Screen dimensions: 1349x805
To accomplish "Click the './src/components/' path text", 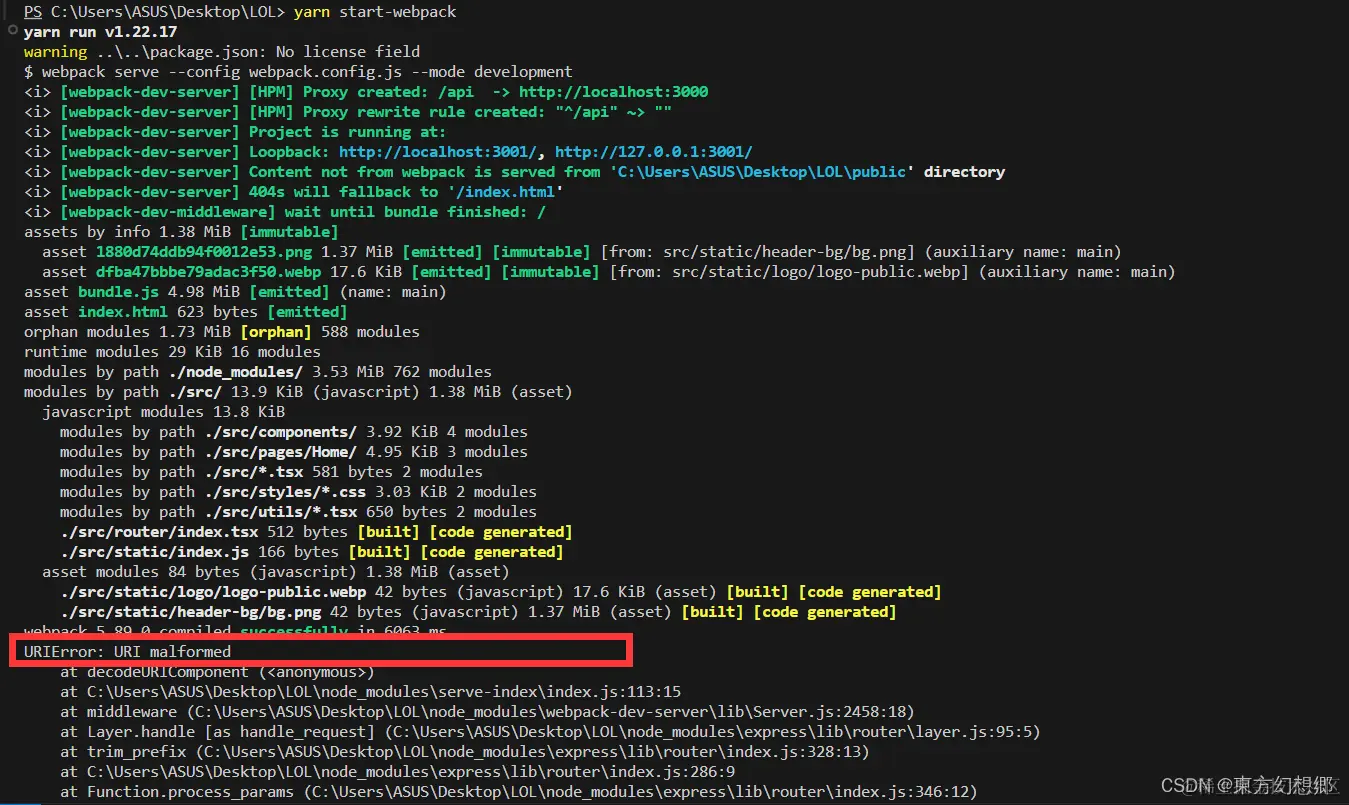I will pos(280,432).
